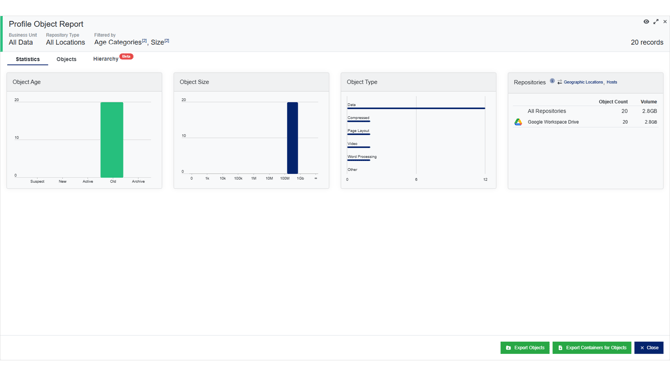This screenshot has width=670, height=376.
Task: Click the Object Type panel title
Action: 362,82
